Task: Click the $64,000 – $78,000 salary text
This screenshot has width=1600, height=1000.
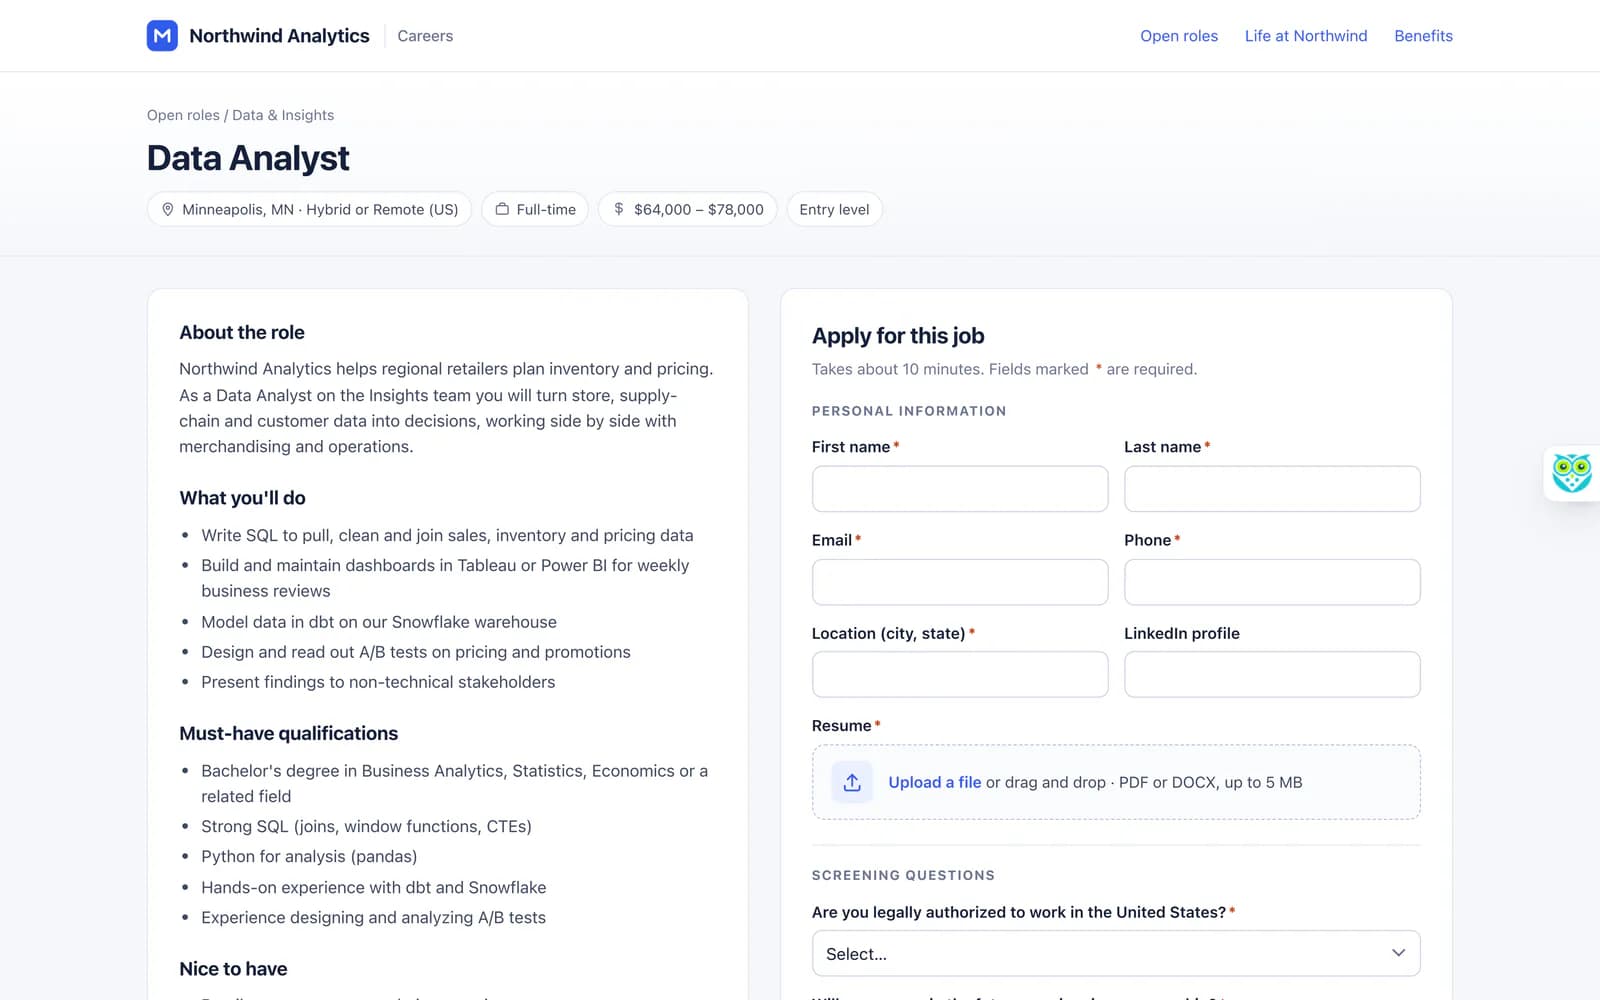Action: [x=699, y=209]
